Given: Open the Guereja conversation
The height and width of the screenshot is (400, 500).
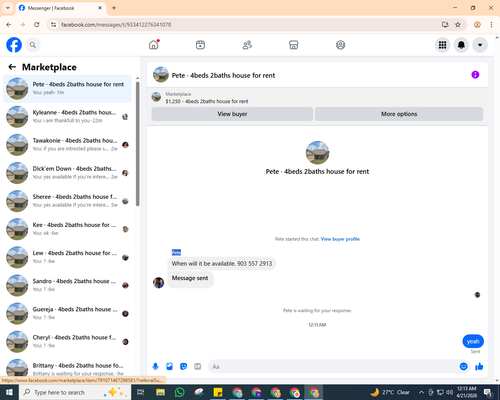Looking at the screenshot, I should point(67,313).
